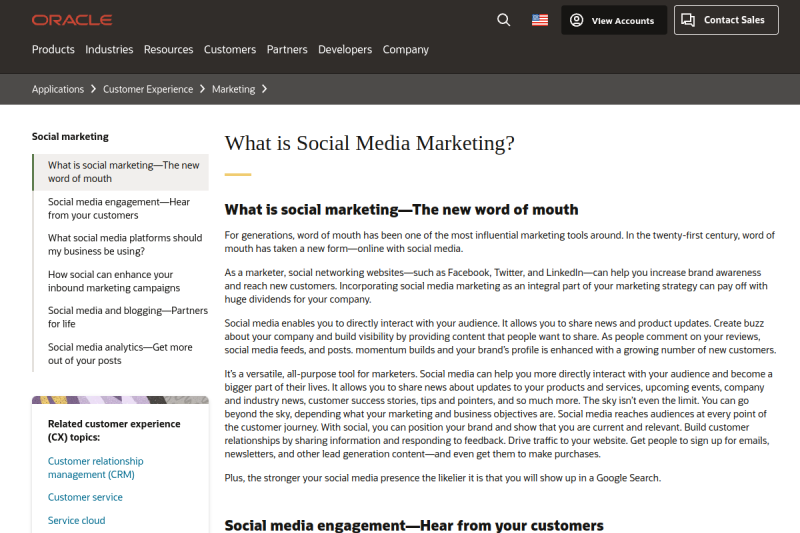Click the View Accounts button
Screen dimensions: 800x533
click(614, 20)
